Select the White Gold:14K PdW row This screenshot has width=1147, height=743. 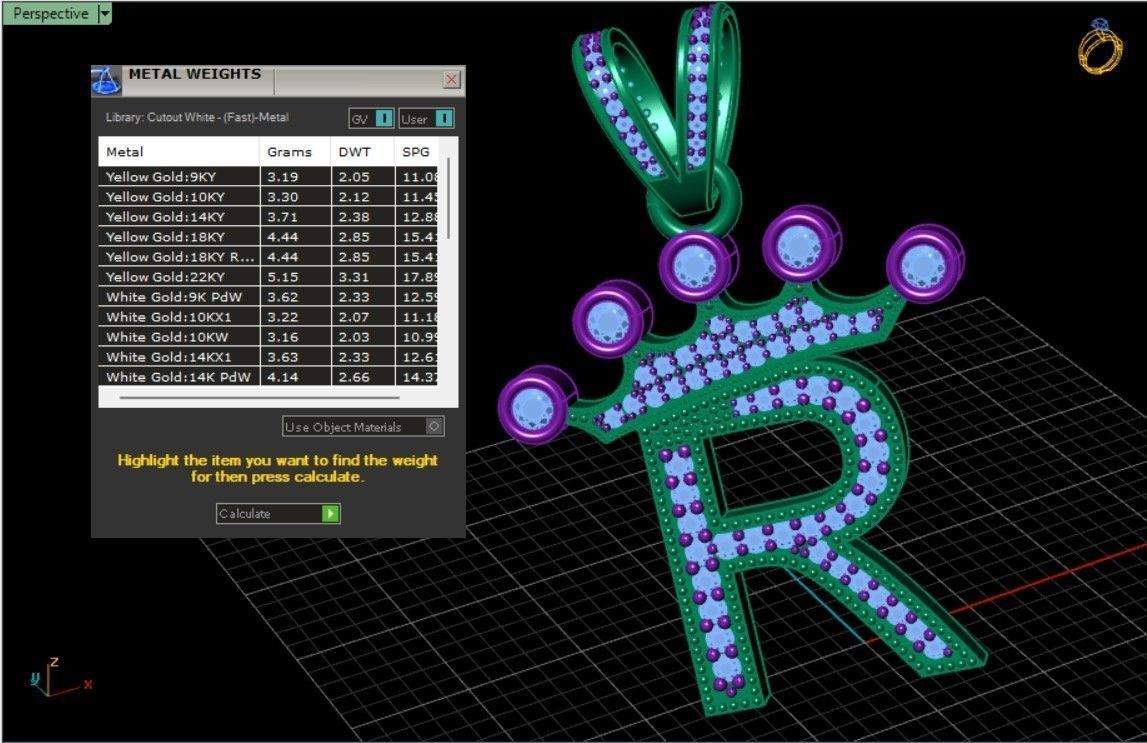point(268,377)
